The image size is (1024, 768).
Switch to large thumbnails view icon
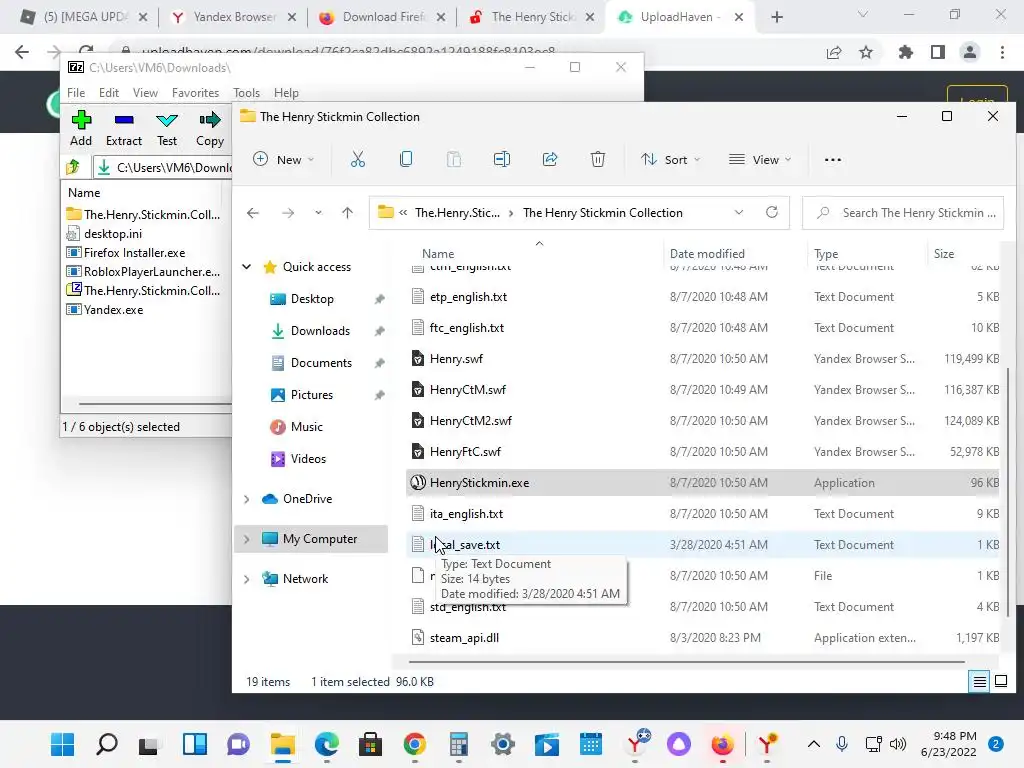click(1000, 682)
